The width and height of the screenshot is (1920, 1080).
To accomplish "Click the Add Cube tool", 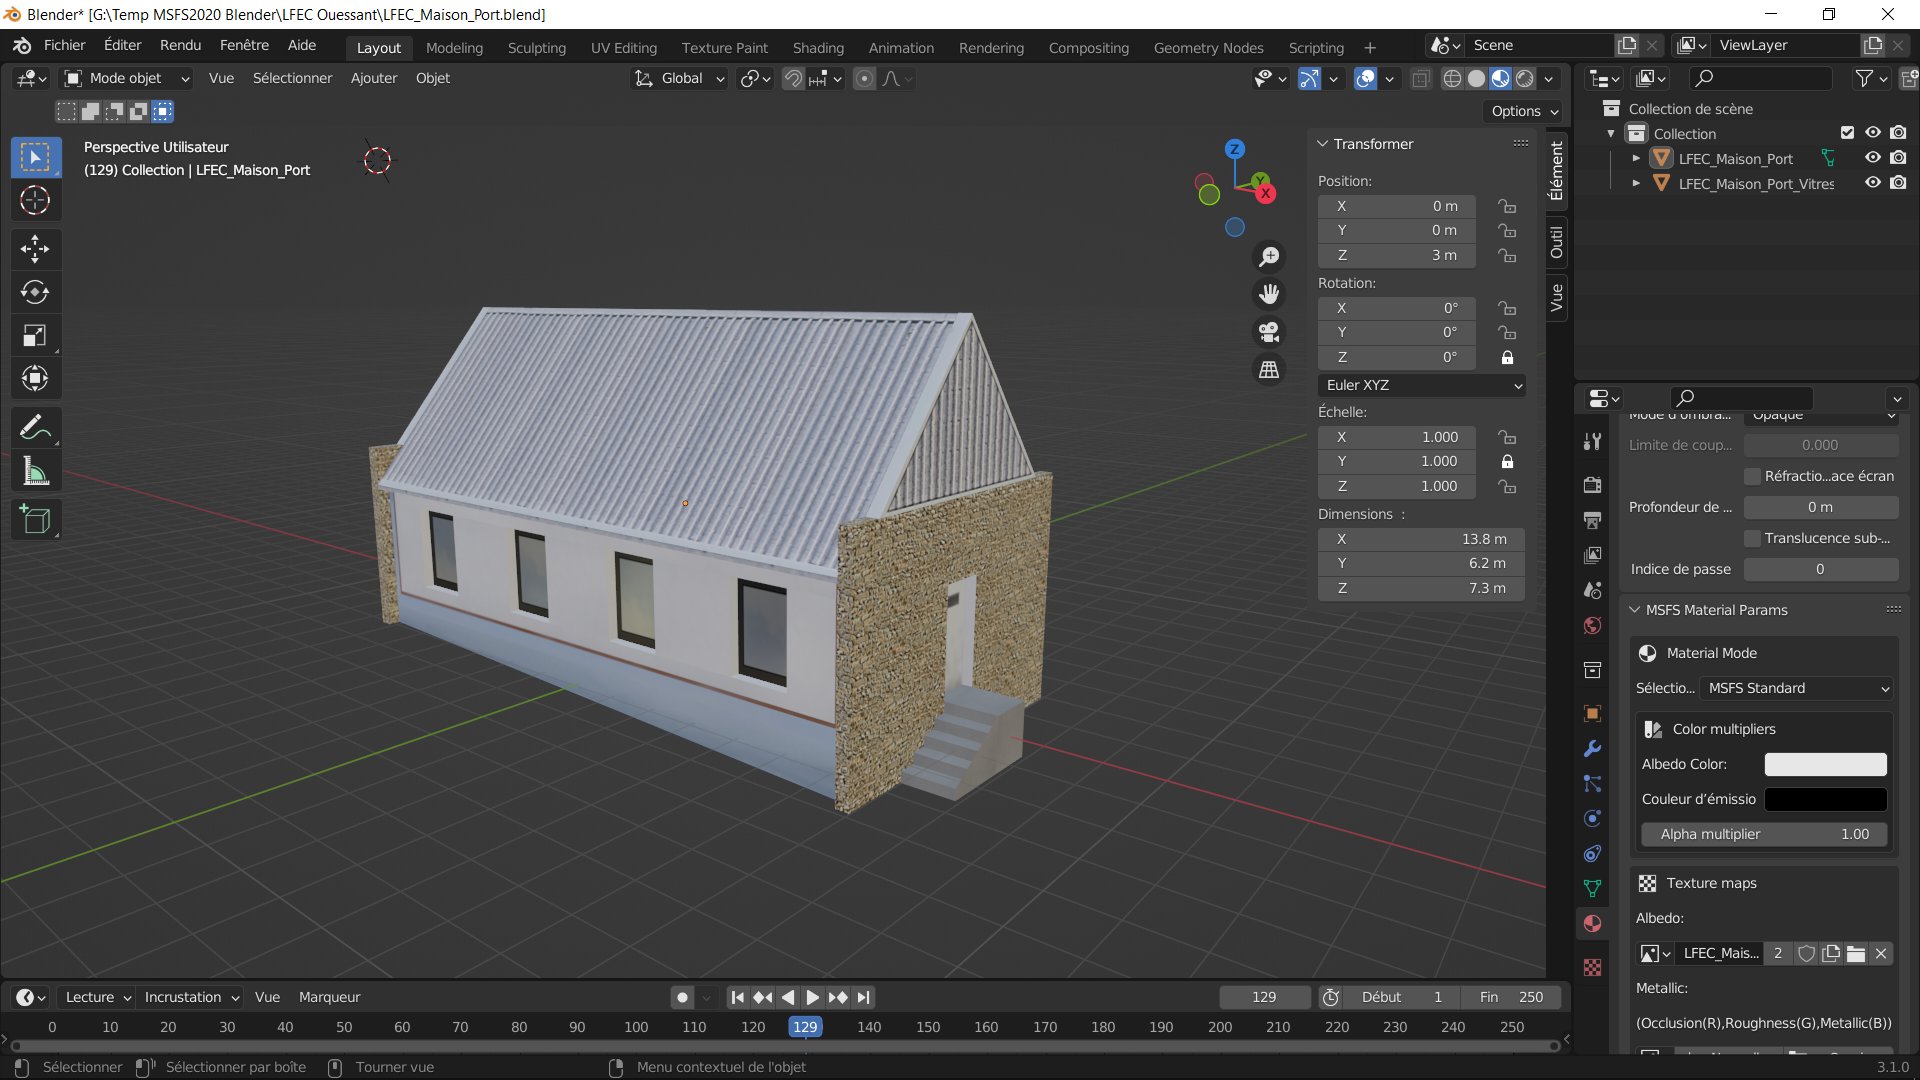I will [35, 520].
